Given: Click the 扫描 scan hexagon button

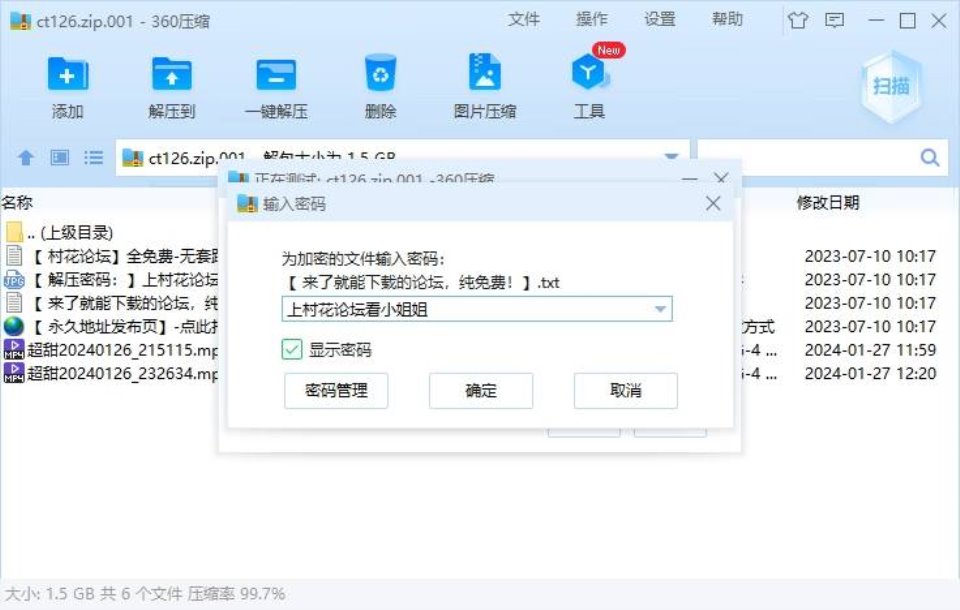Looking at the screenshot, I should [x=891, y=86].
